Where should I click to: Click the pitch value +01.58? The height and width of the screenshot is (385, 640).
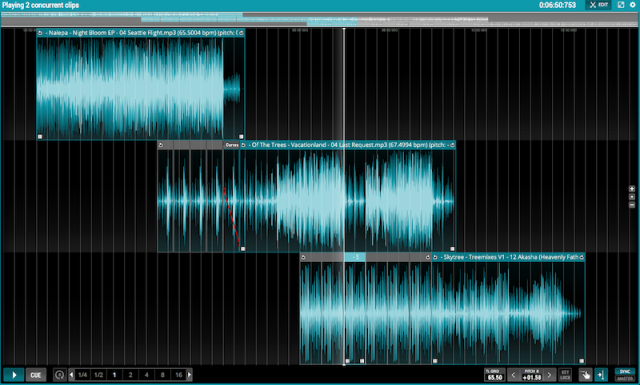coord(531,377)
